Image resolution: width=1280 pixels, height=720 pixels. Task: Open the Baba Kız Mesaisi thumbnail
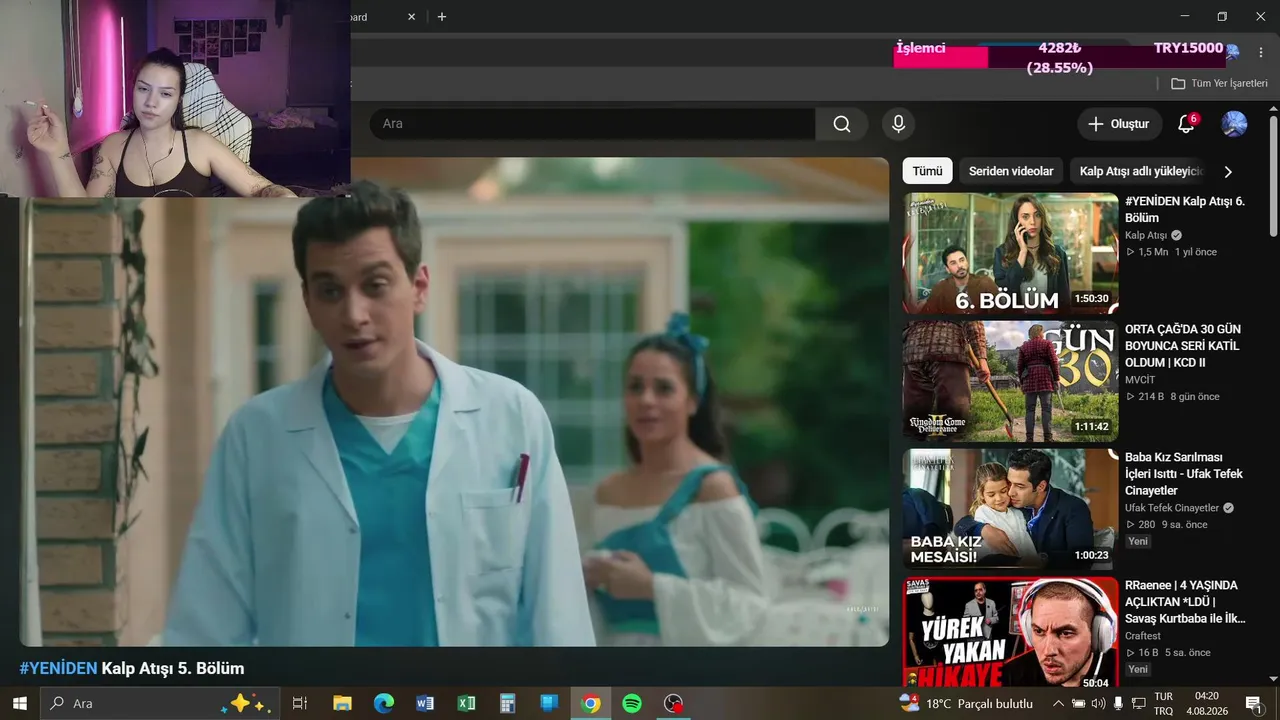coord(1010,510)
